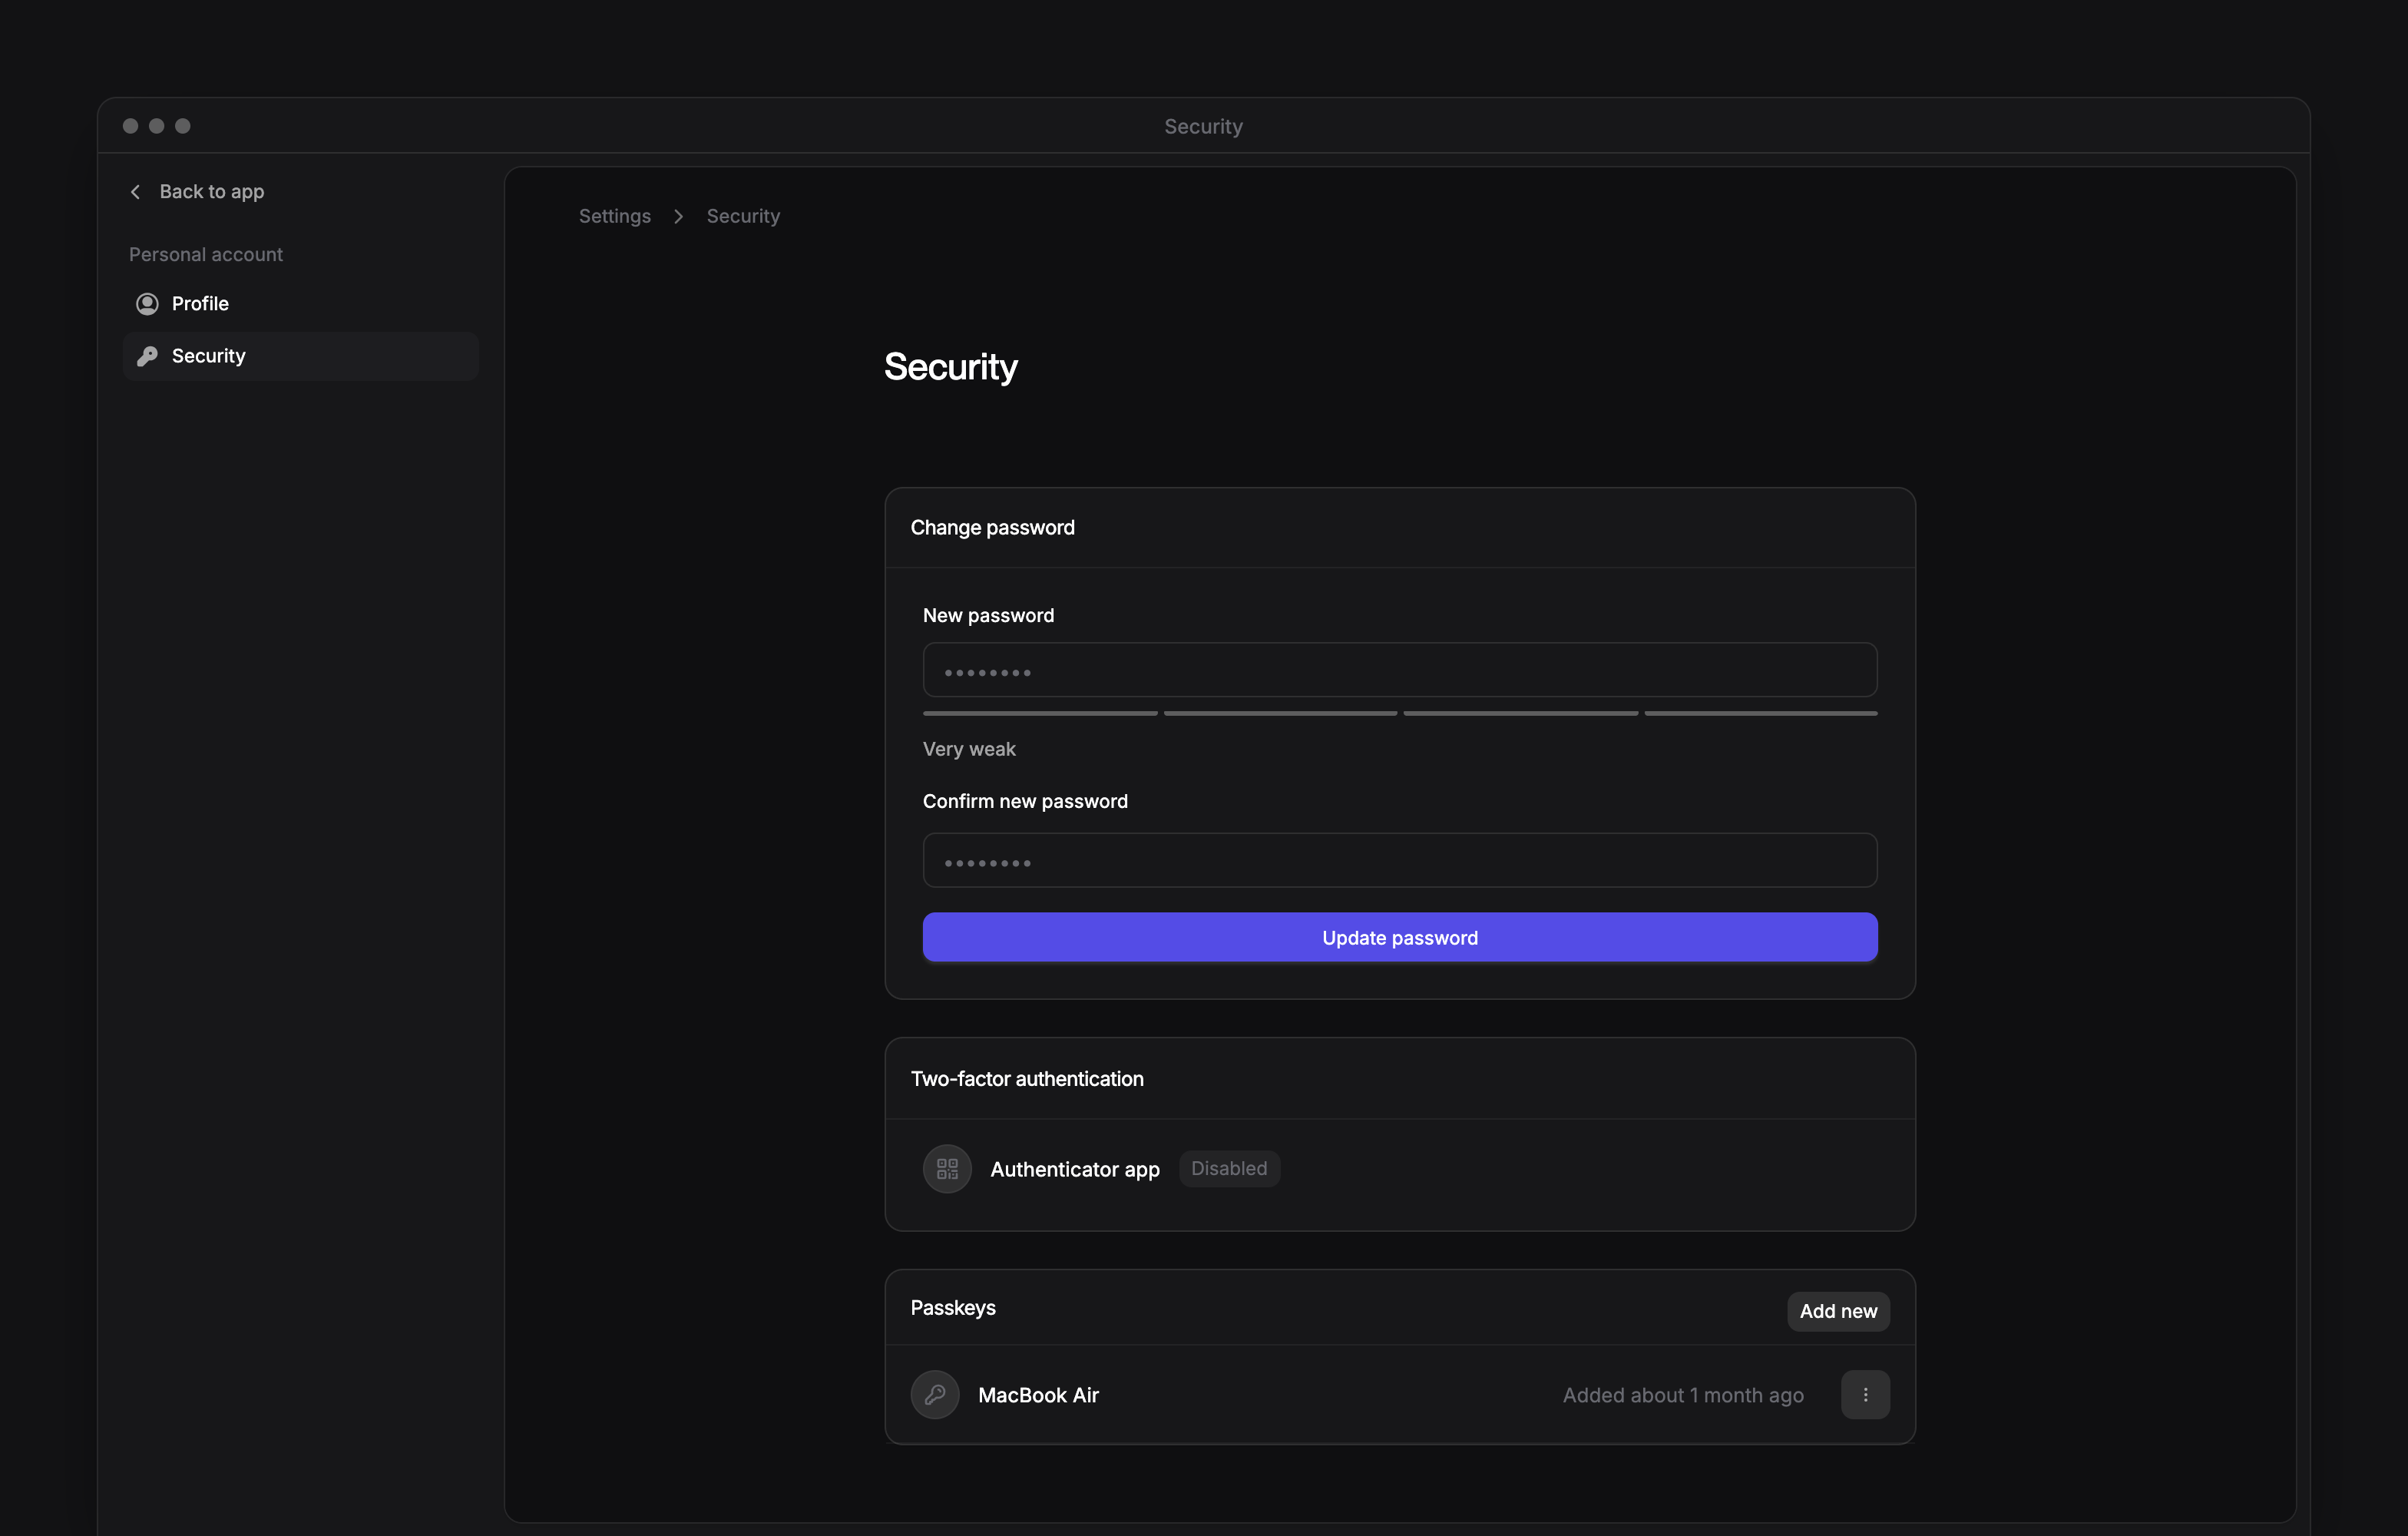Image resolution: width=2408 pixels, height=1536 pixels.
Task: Click the MacBook Air passkey key icon
Action: 935,1395
